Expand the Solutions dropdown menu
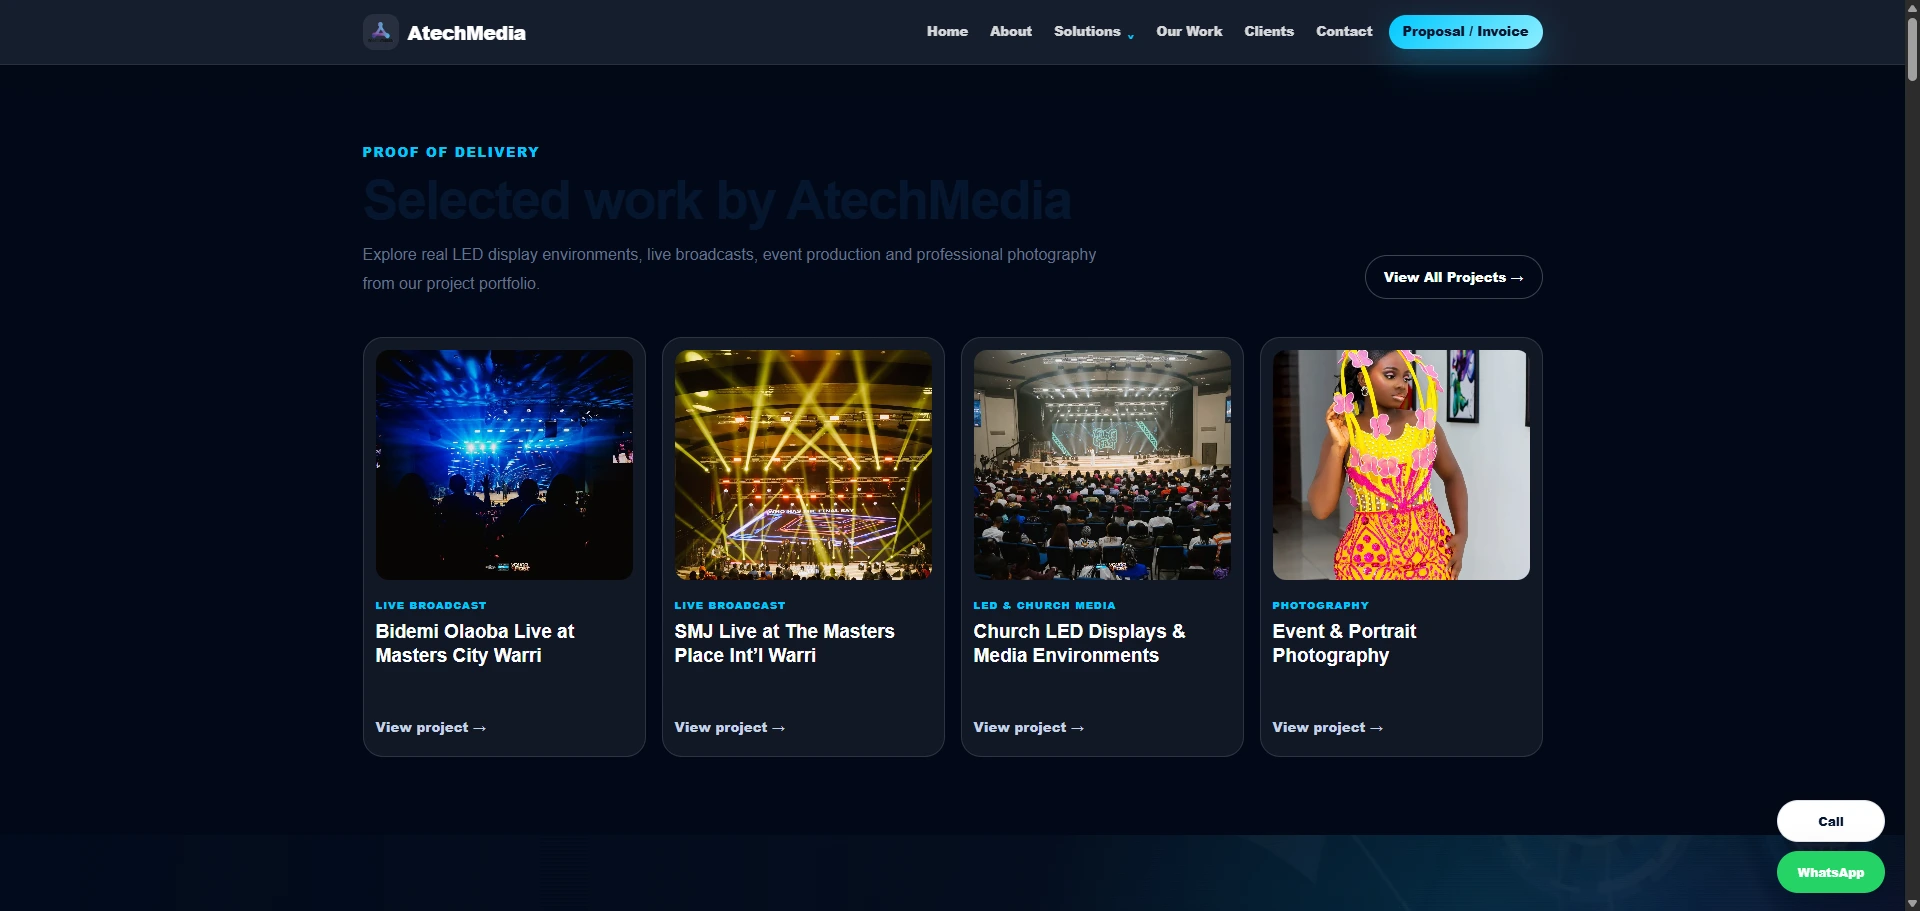The width and height of the screenshot is (1920, 911). coord(1093,31)
